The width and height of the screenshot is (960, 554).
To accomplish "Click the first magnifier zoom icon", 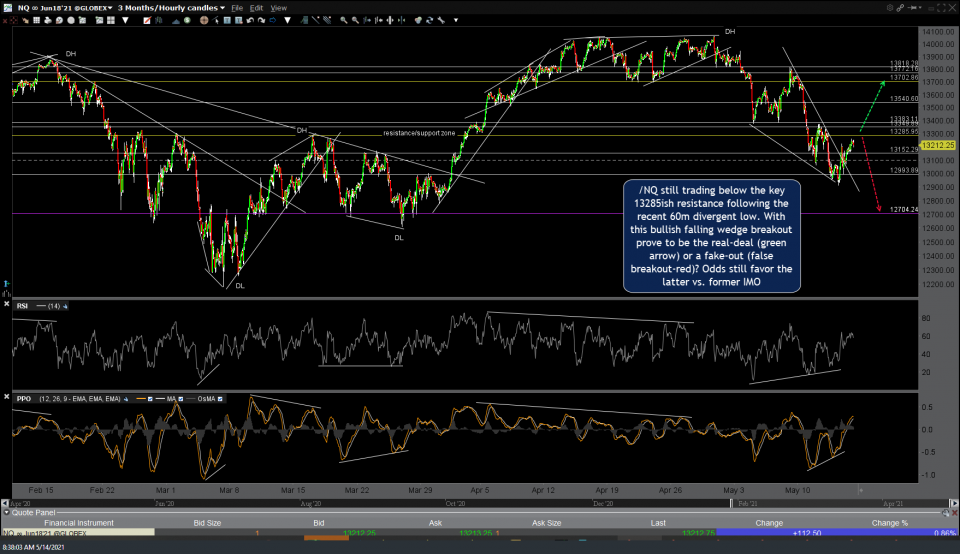I will [343, 20].
